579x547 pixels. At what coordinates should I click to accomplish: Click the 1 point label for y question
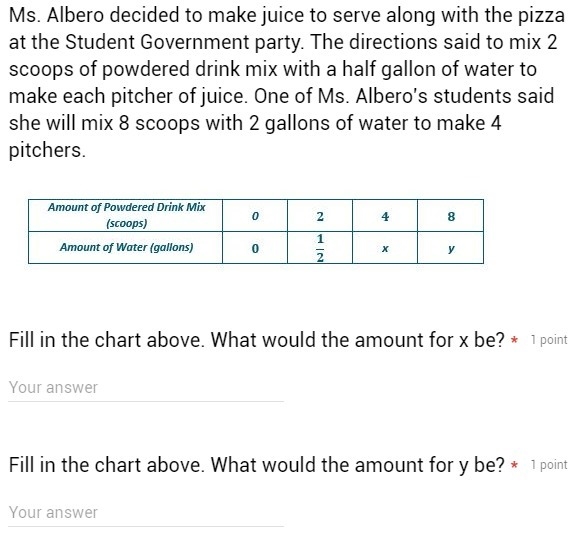click(x=549, y=465)
